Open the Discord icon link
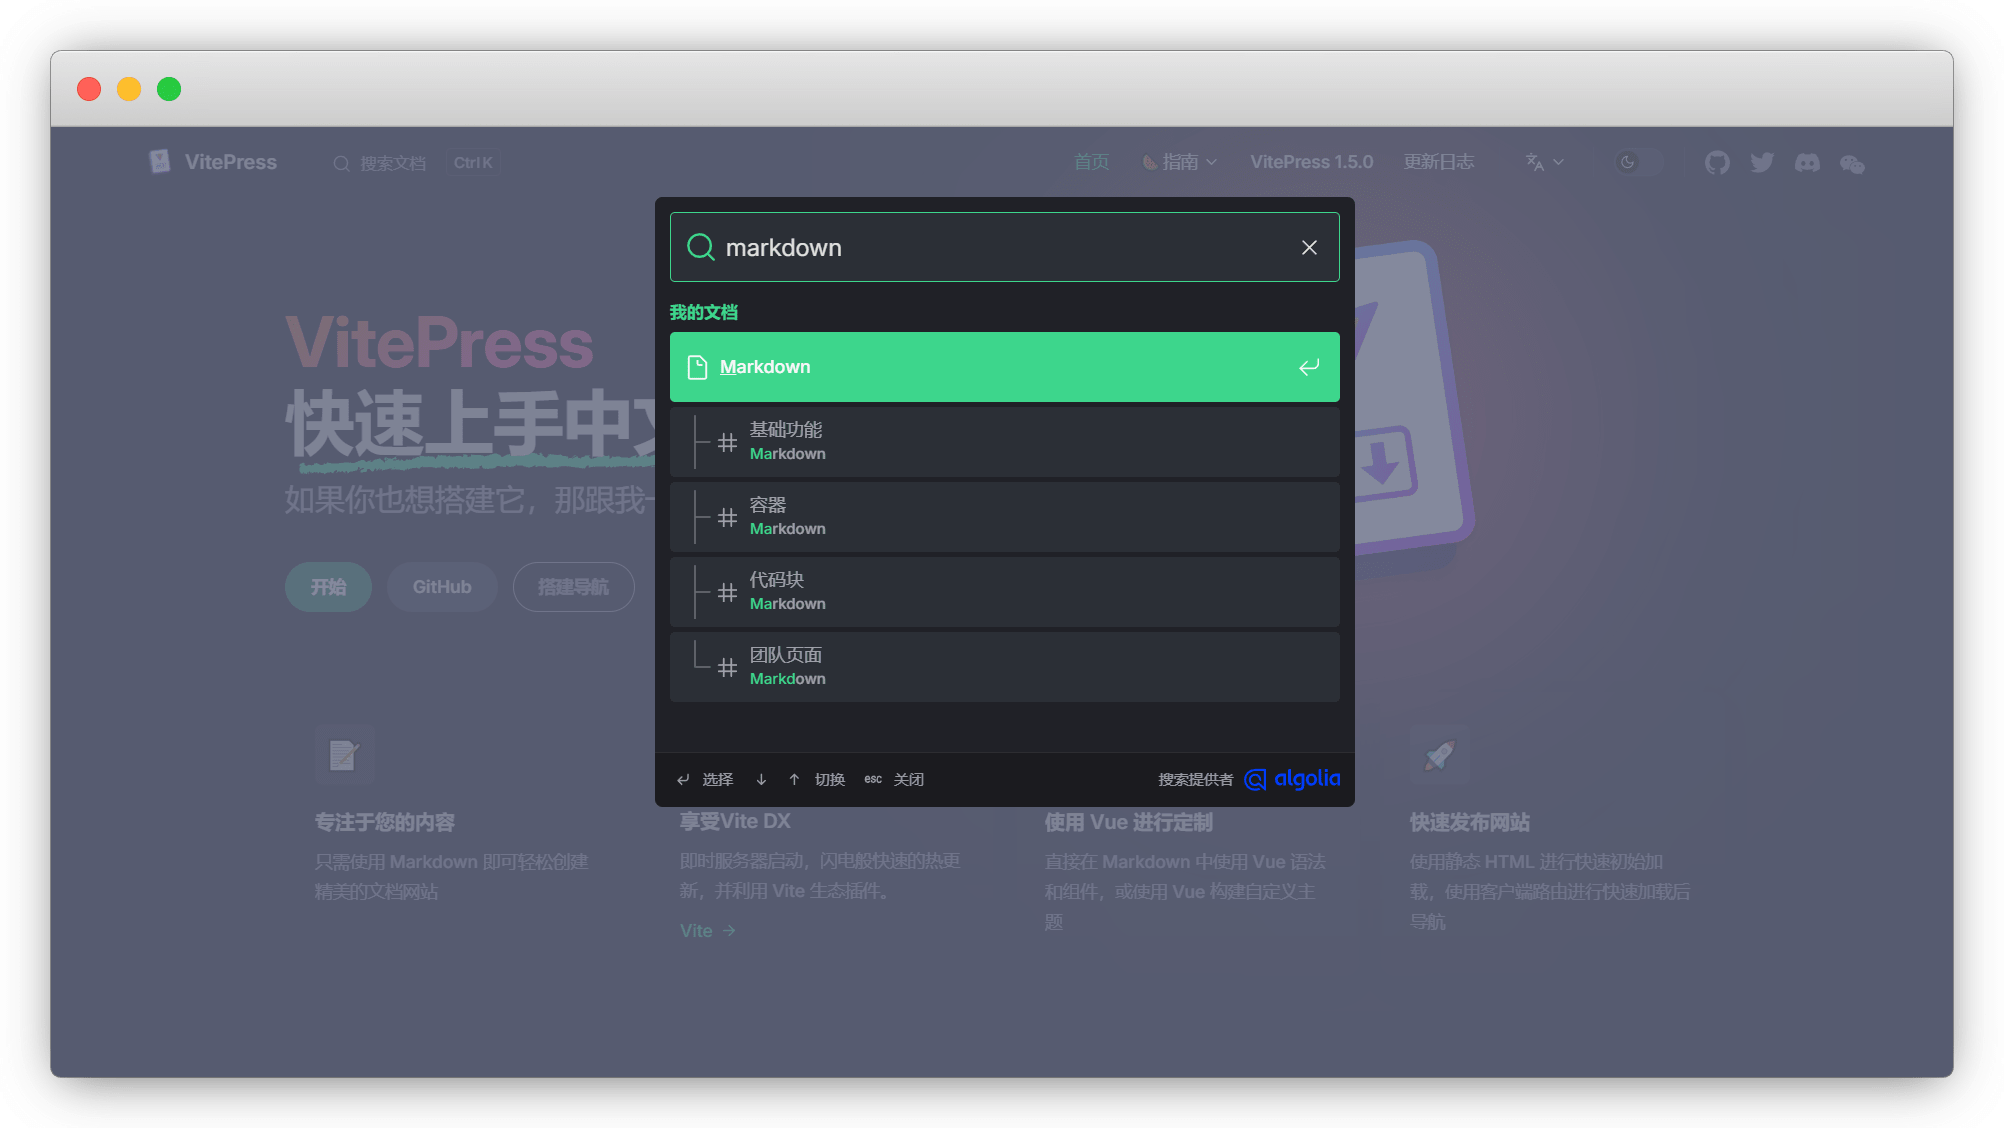This screenshot has height=1128, width=2004. coord(1807,163)
